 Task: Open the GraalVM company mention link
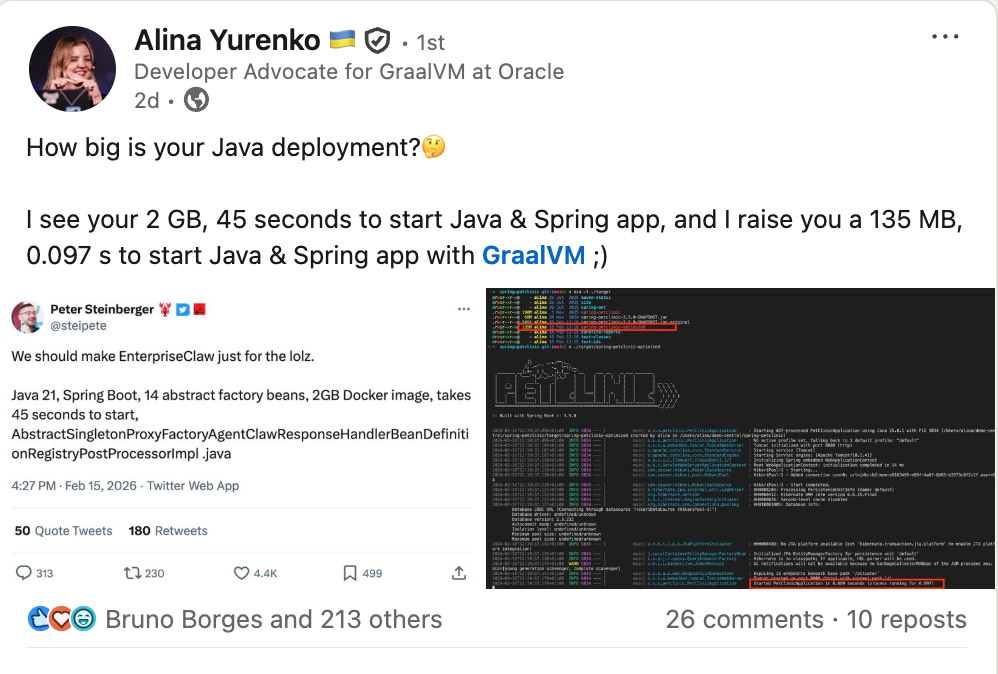(x=533, y=255)
